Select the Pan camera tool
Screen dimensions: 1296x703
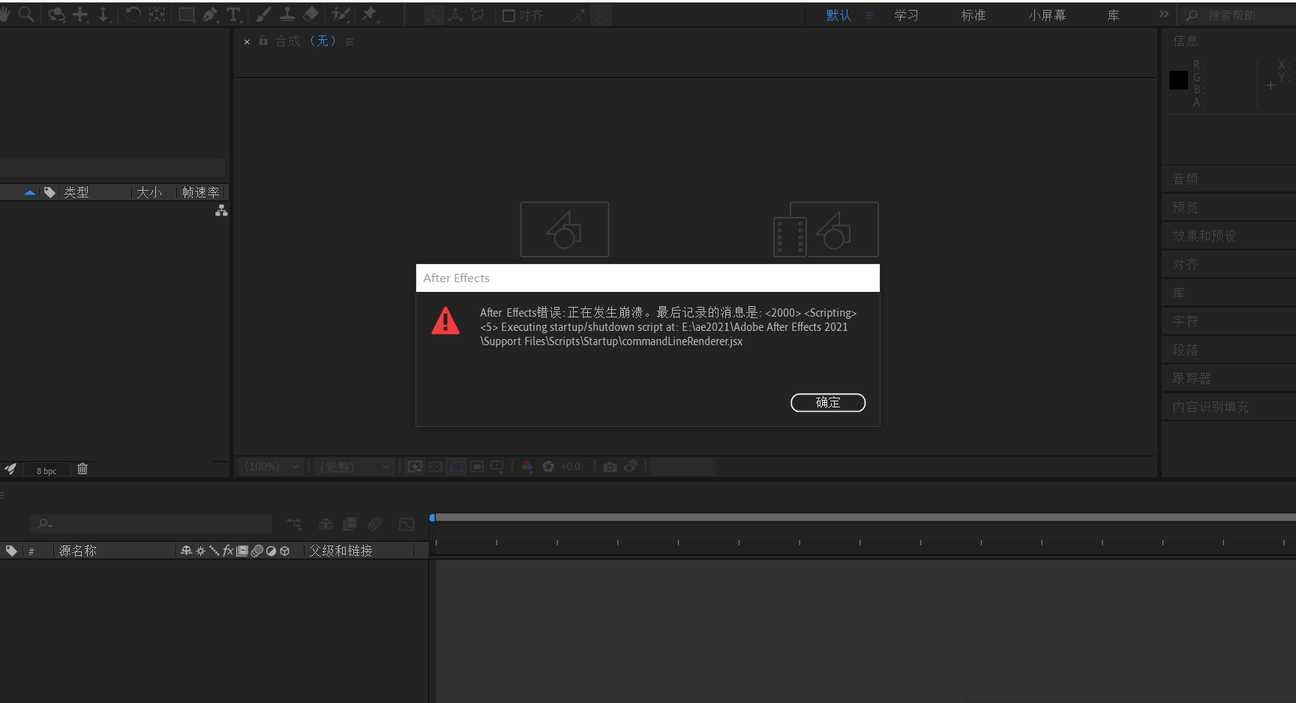(80, 15)
